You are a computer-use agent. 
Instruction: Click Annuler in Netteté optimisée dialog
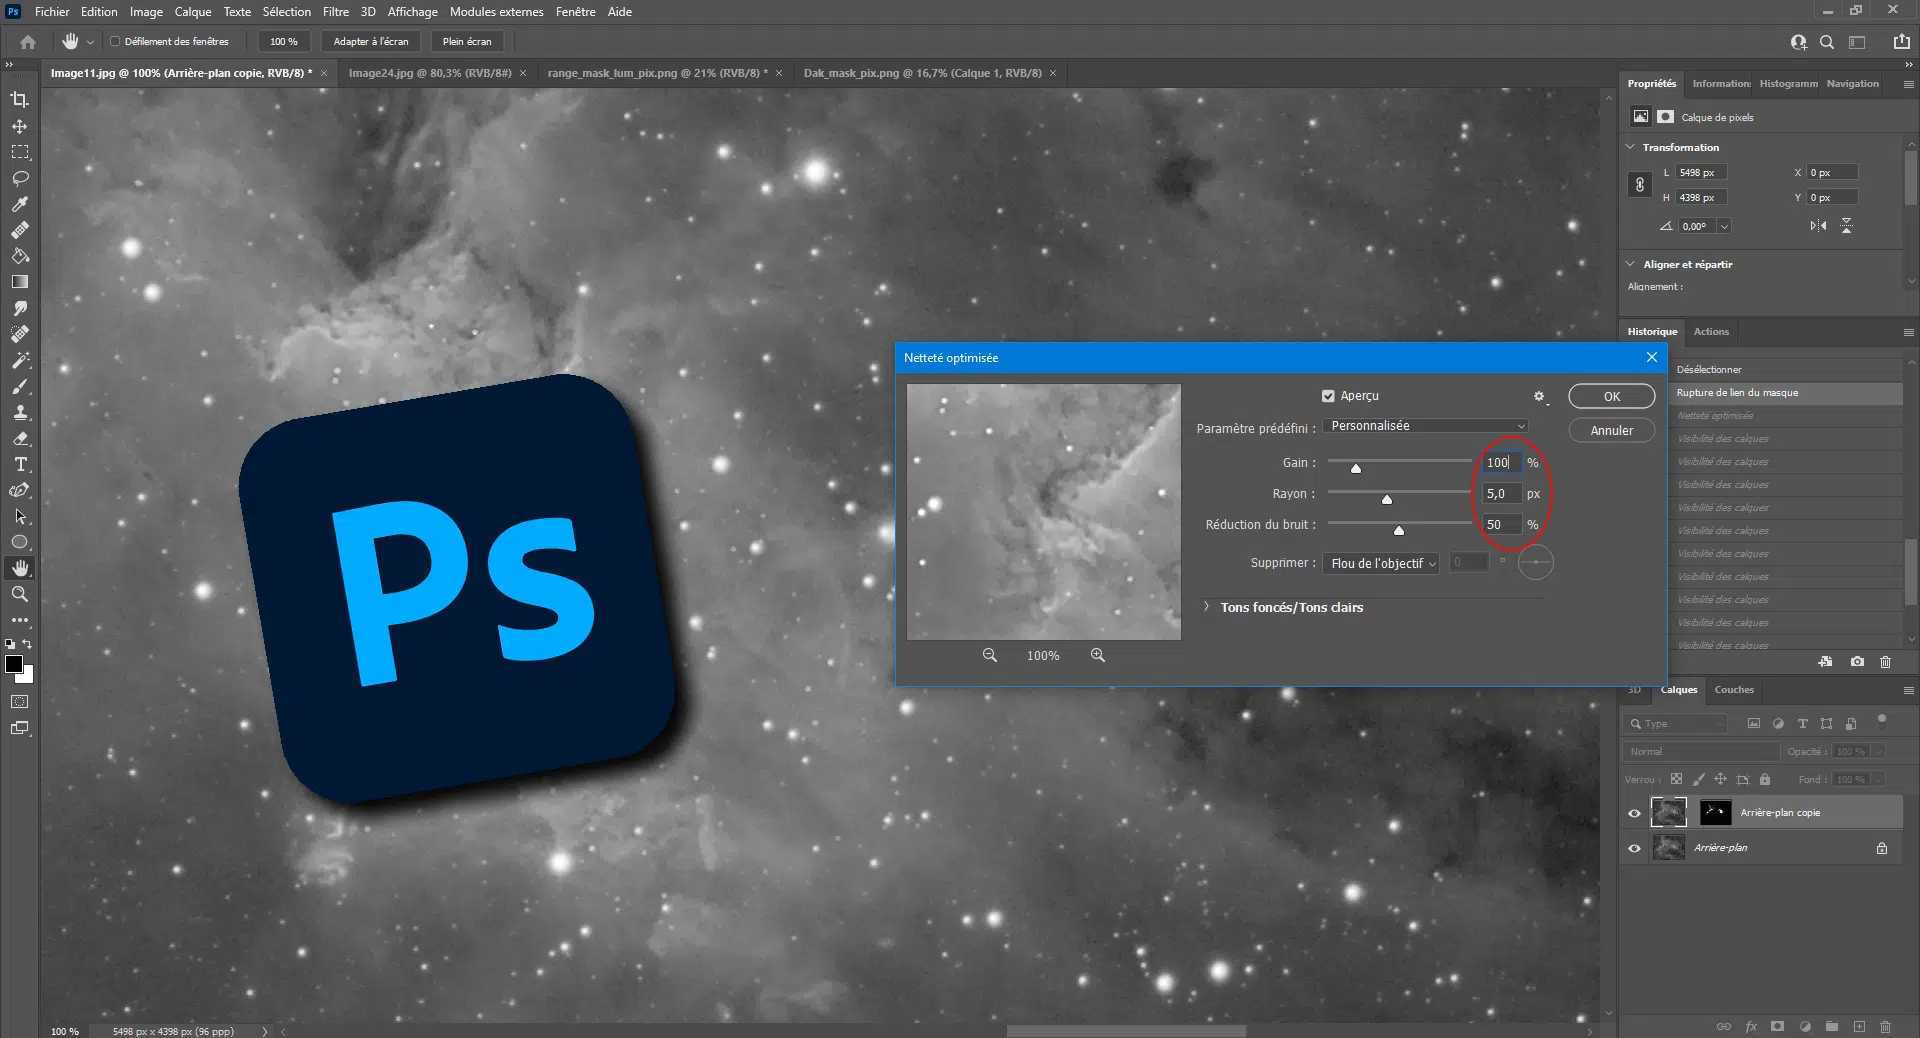click(1612, 431)
